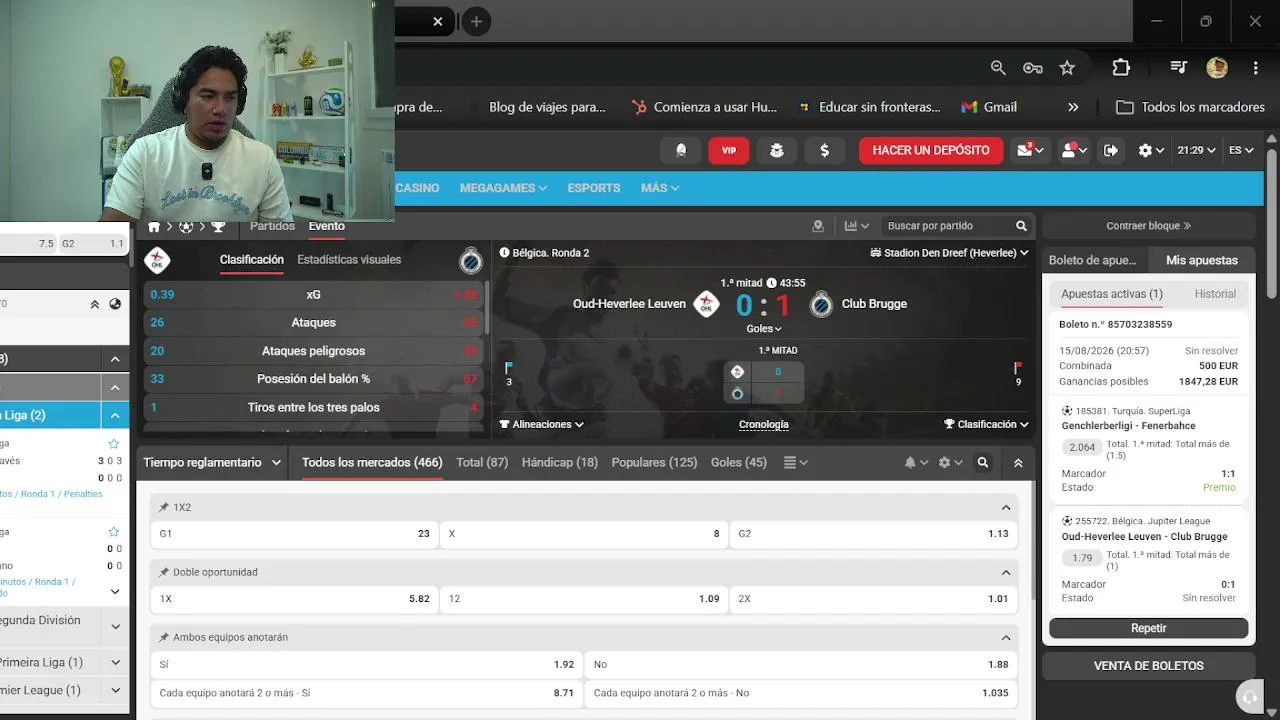This screenshot has width=1280, height=720.
Task: Open the Chrome profile avatar
Action: pos(1217,67)
